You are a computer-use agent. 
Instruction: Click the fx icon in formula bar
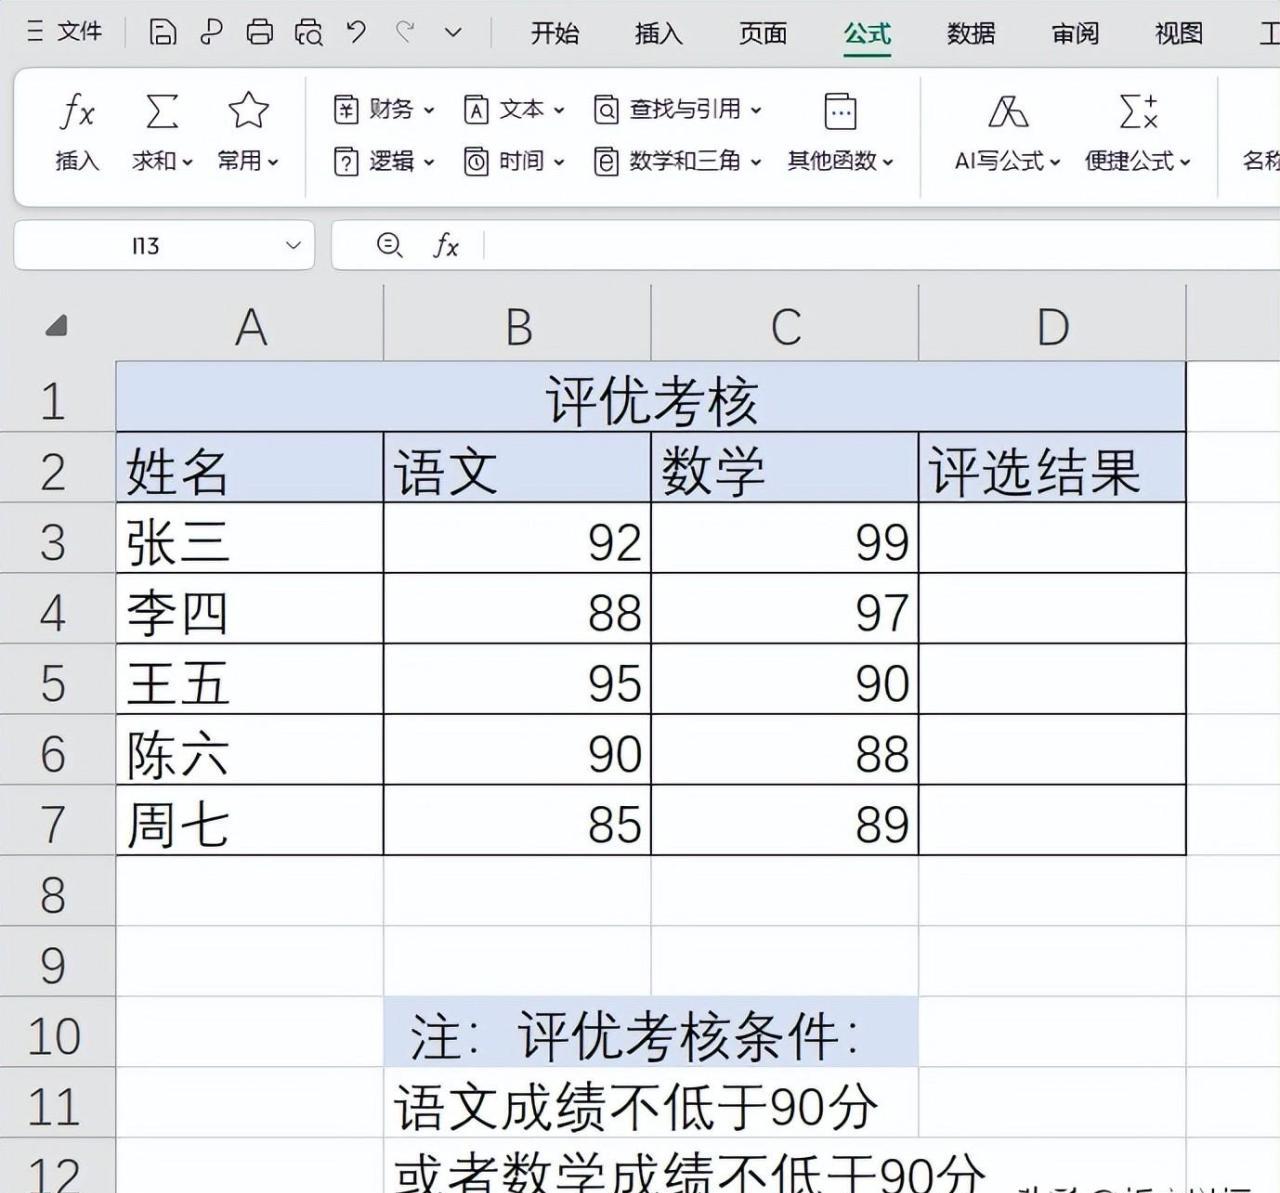point(446,245)
